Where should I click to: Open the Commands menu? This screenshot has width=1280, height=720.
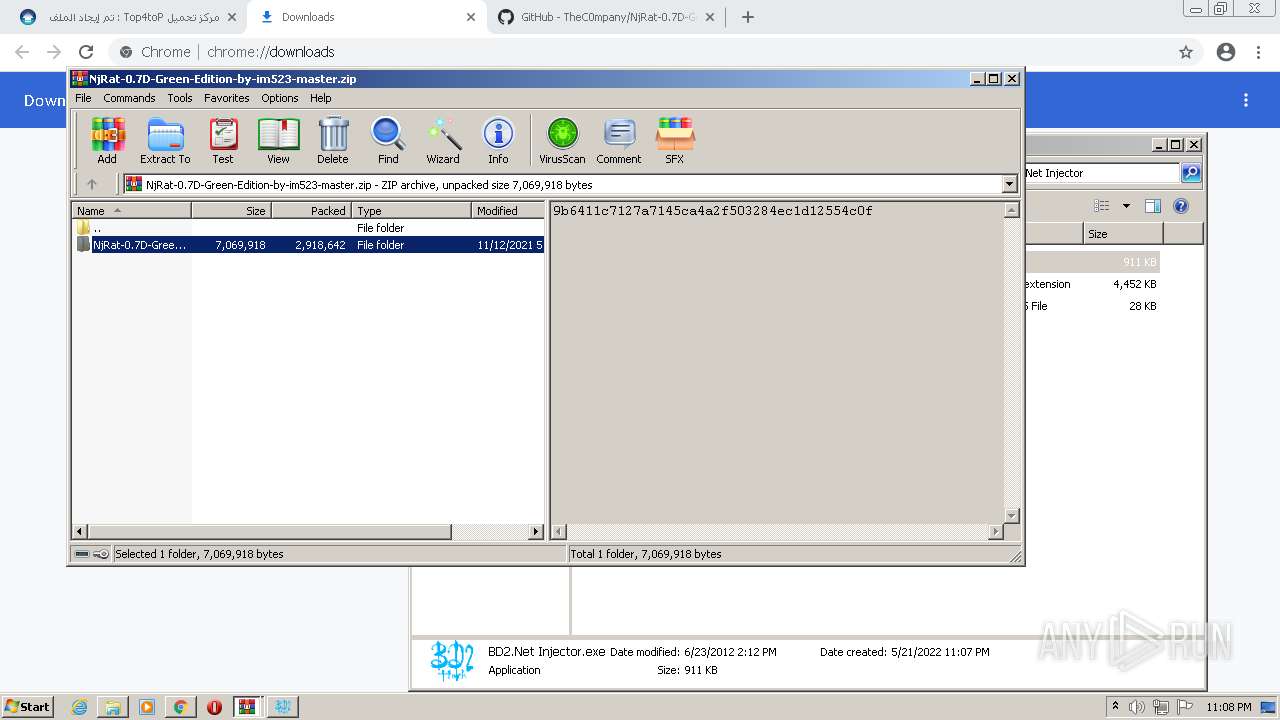coord(129,98)
